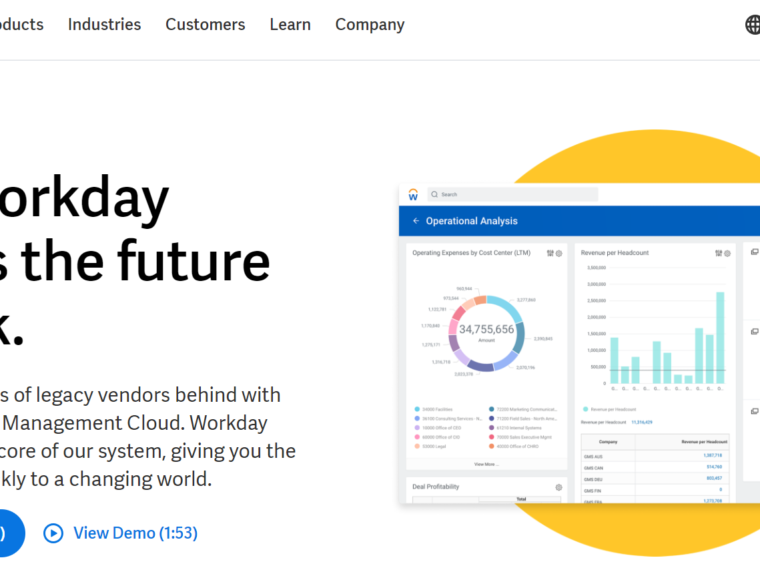Click the View More link under the legend
This screenshot has height=570, width=760.
tap(486, 464)
